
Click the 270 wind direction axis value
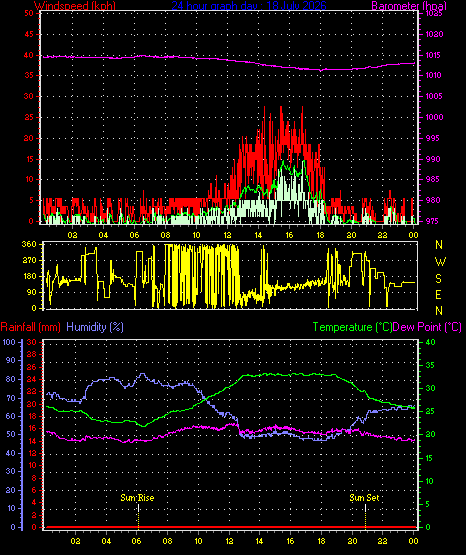[29, 261]
